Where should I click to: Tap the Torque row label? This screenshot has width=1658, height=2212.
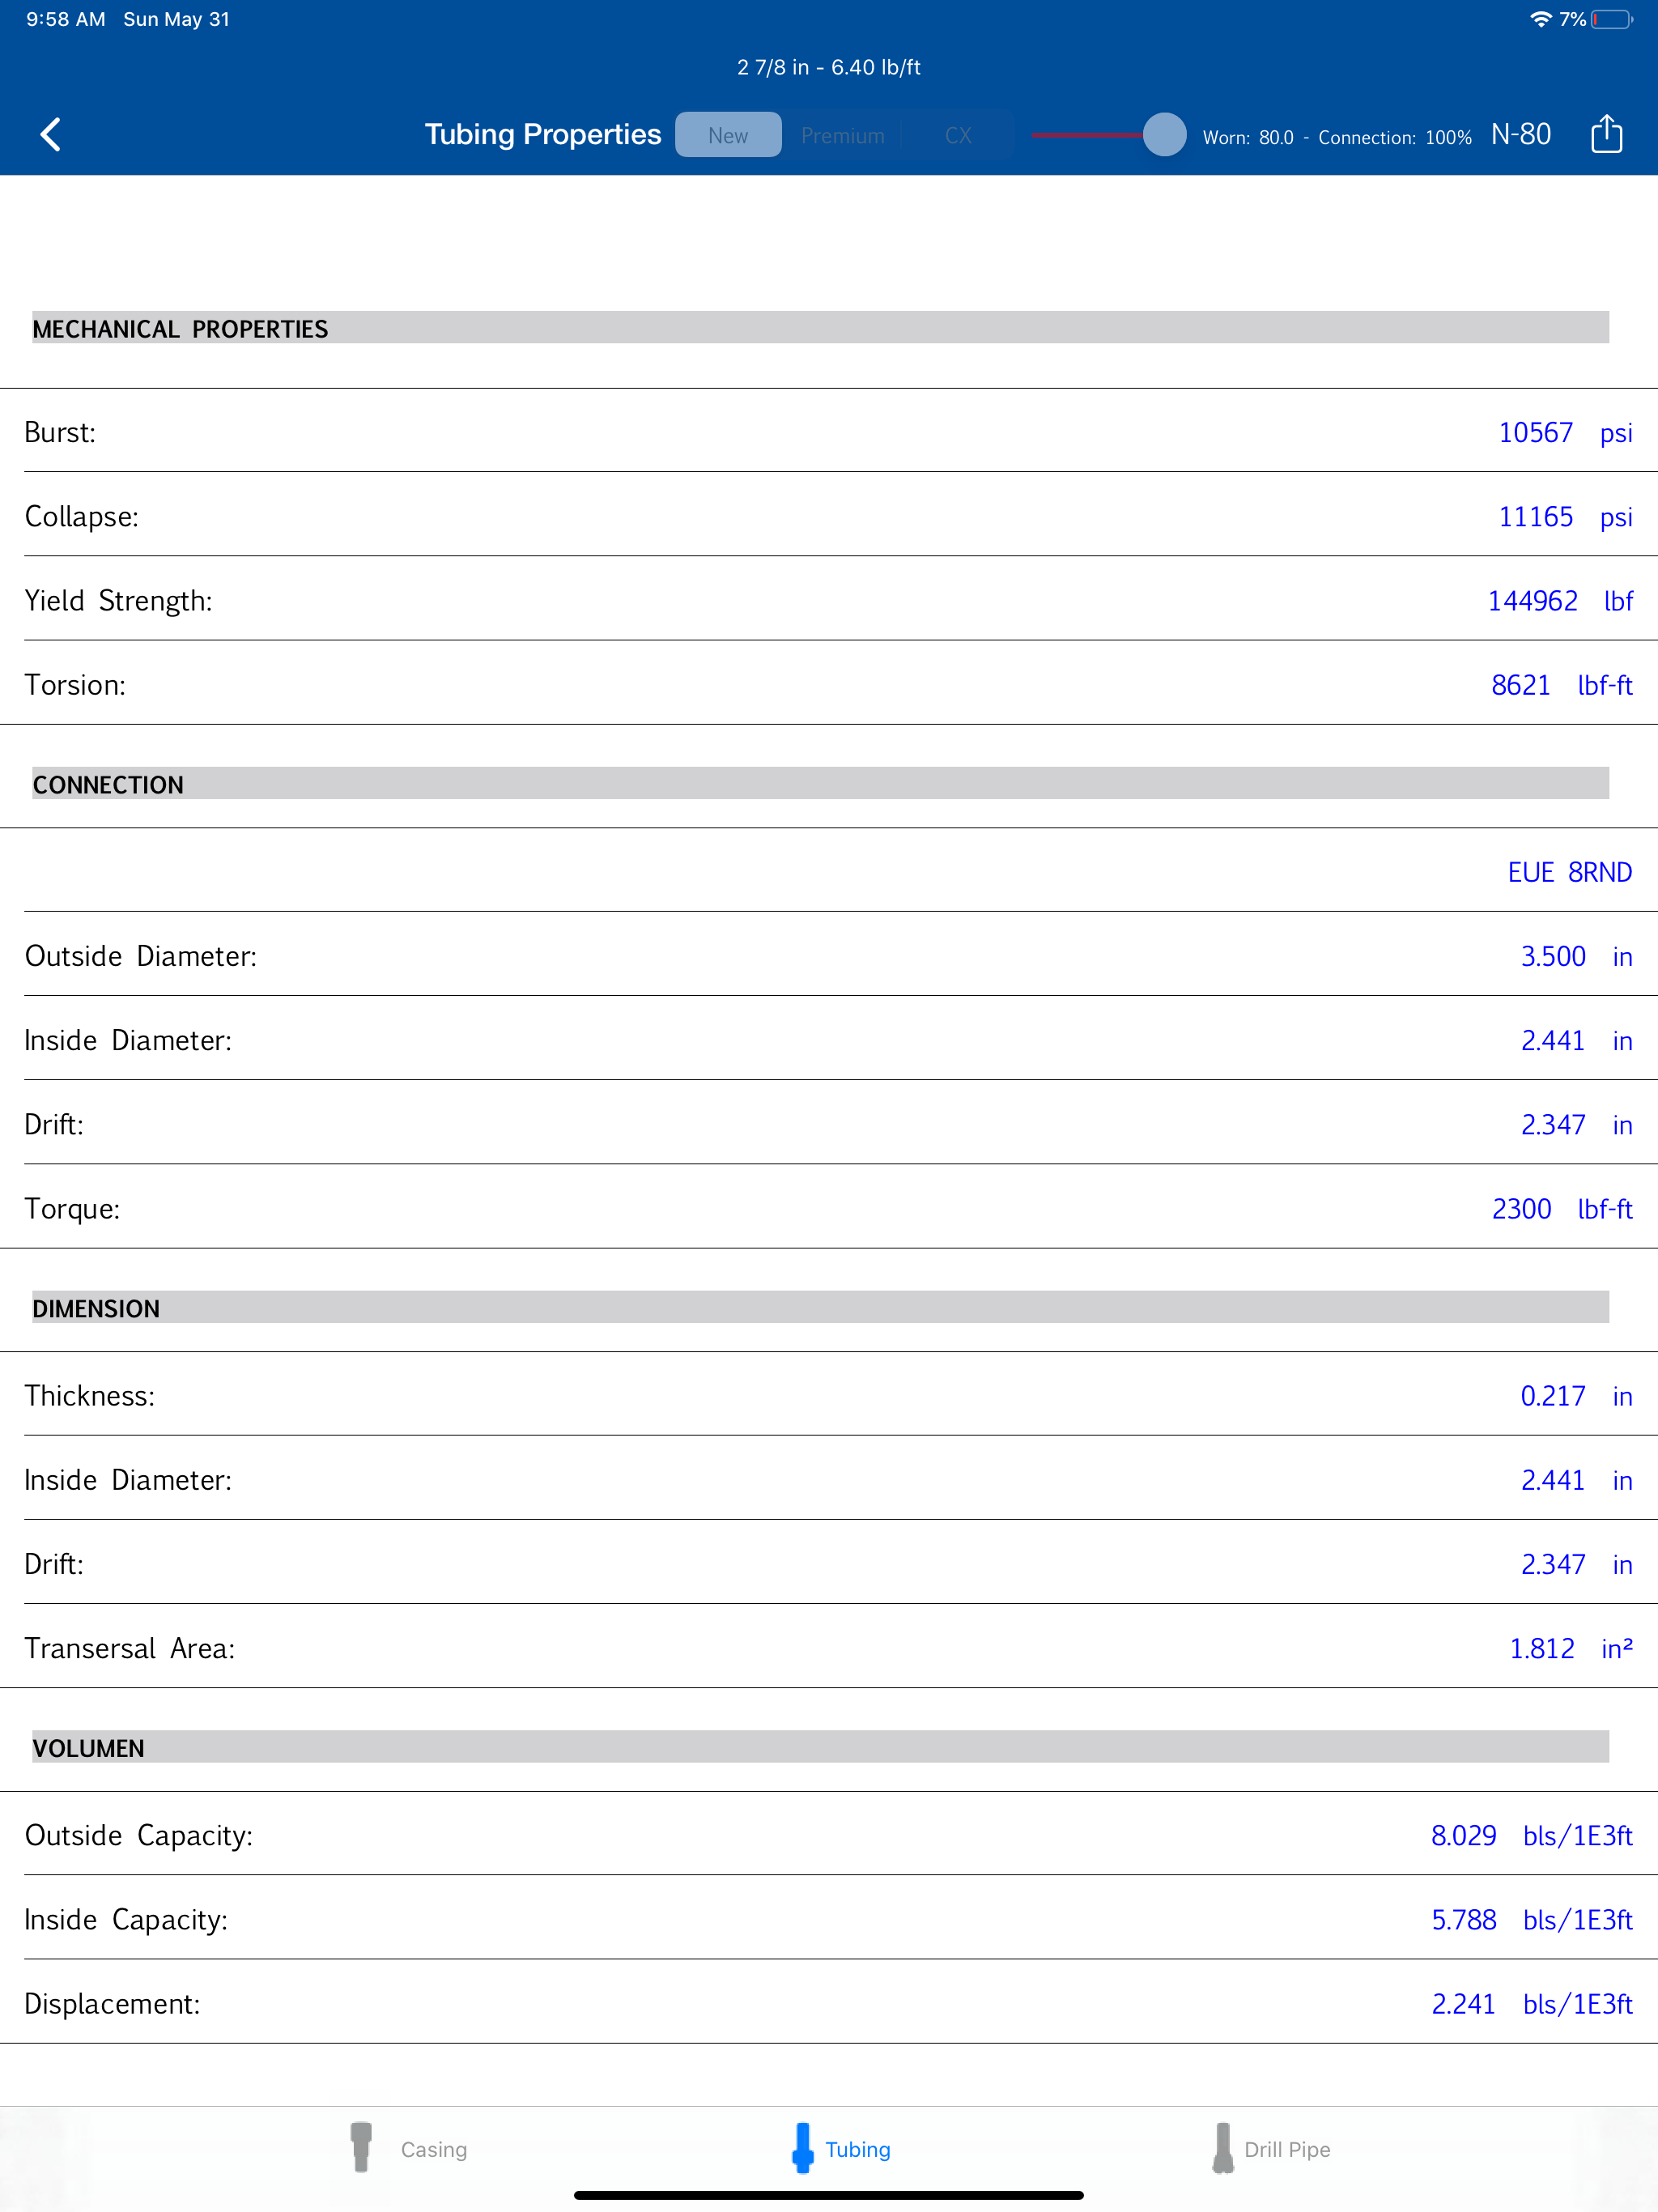point(72,1209)
